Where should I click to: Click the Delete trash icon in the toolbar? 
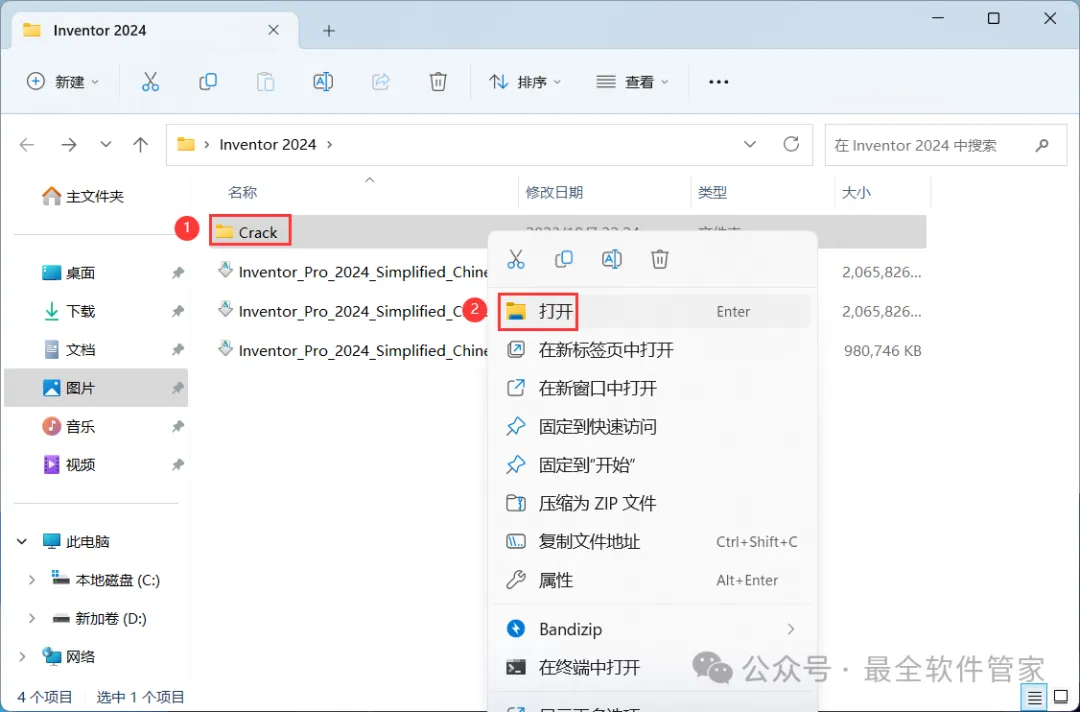pyautogui.click(x=438, y=82)
